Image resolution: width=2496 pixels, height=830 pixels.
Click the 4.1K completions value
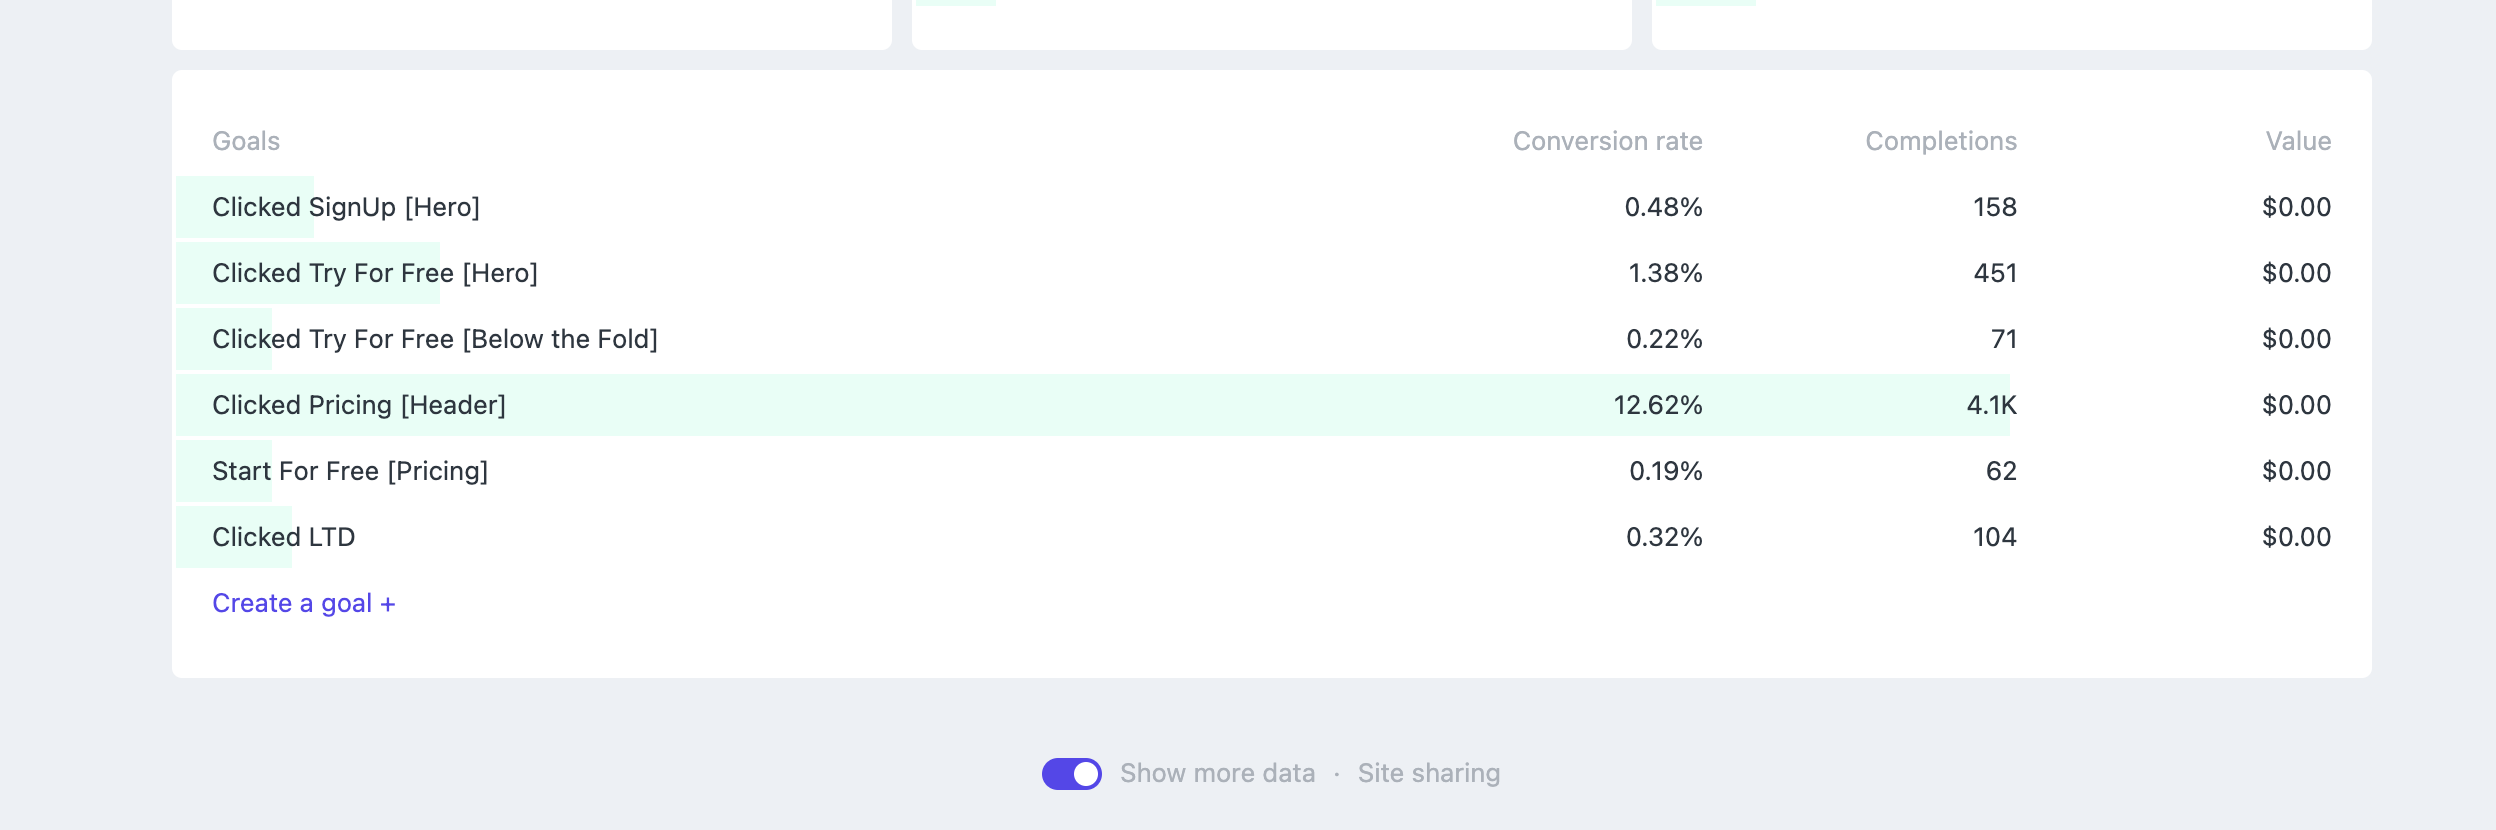coord(1991,405)
